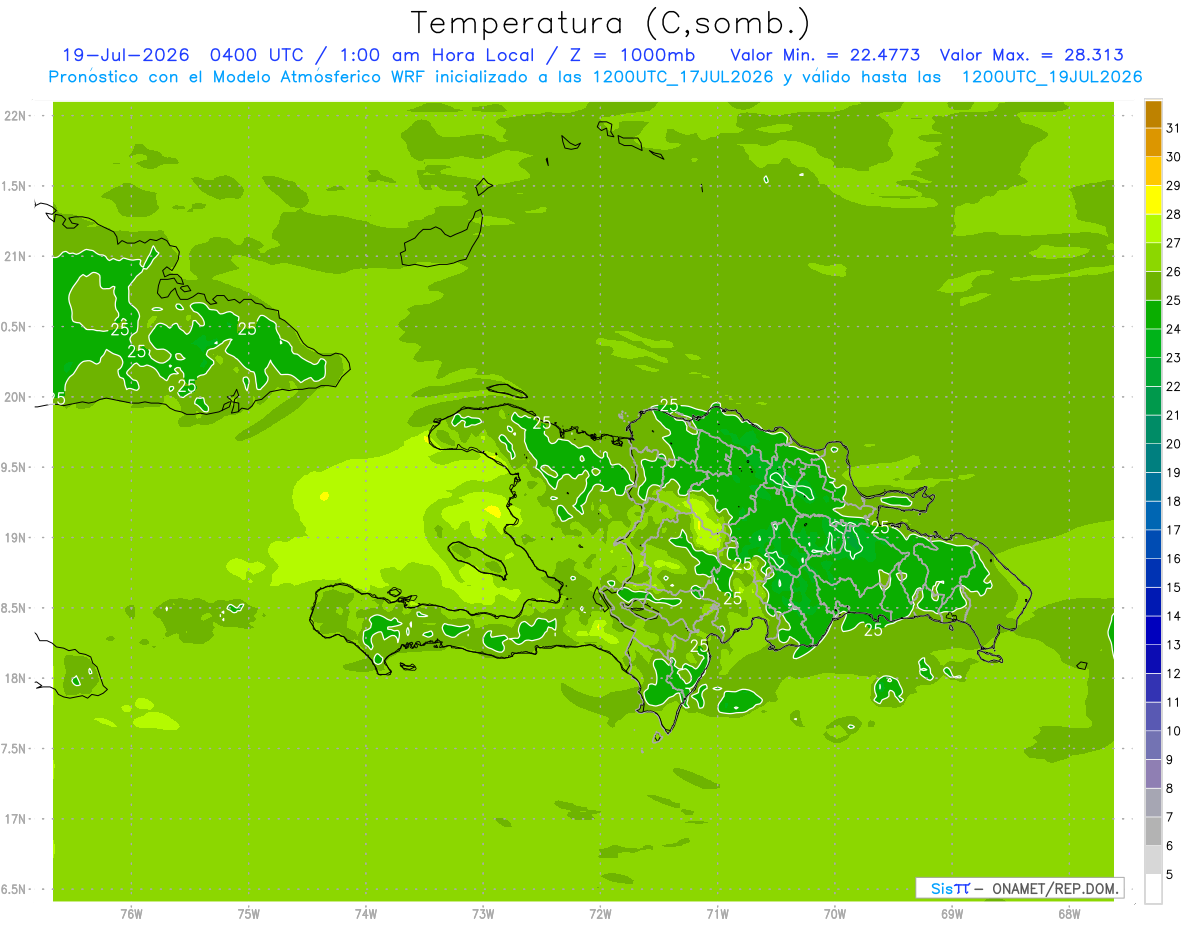Viewport: 1200px width, 927px height.
Task: Click the lime swatch between 27 and 28
Action: [x=1153, y=229]
